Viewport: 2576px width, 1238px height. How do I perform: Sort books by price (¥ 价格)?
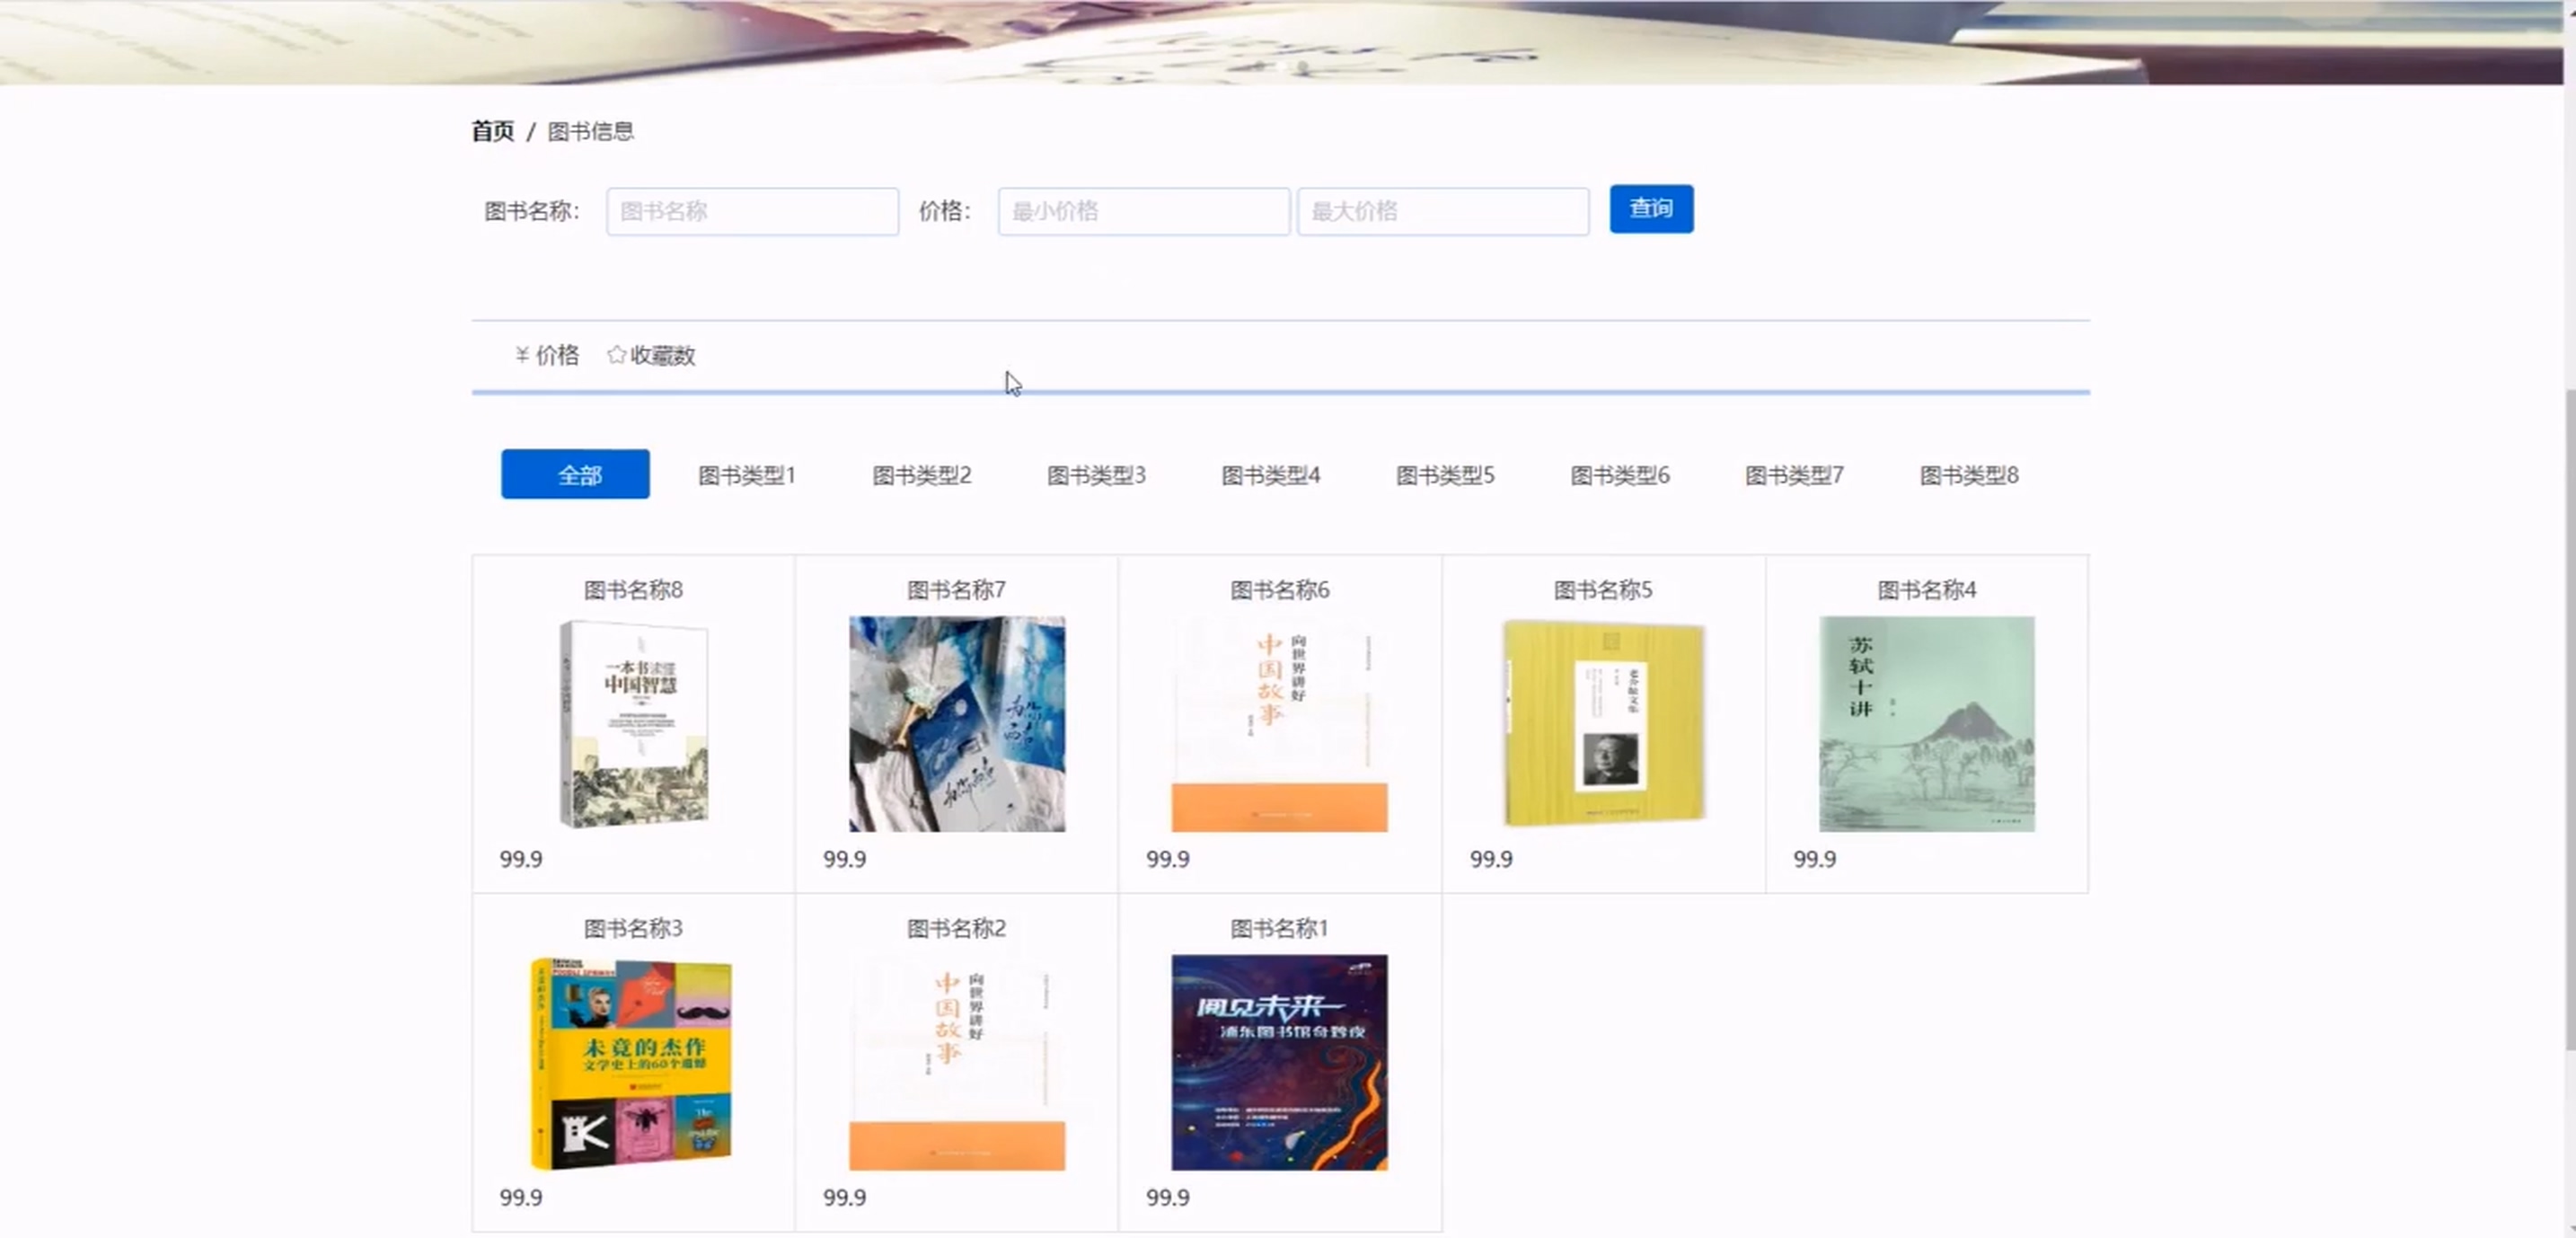pos(547,355)
